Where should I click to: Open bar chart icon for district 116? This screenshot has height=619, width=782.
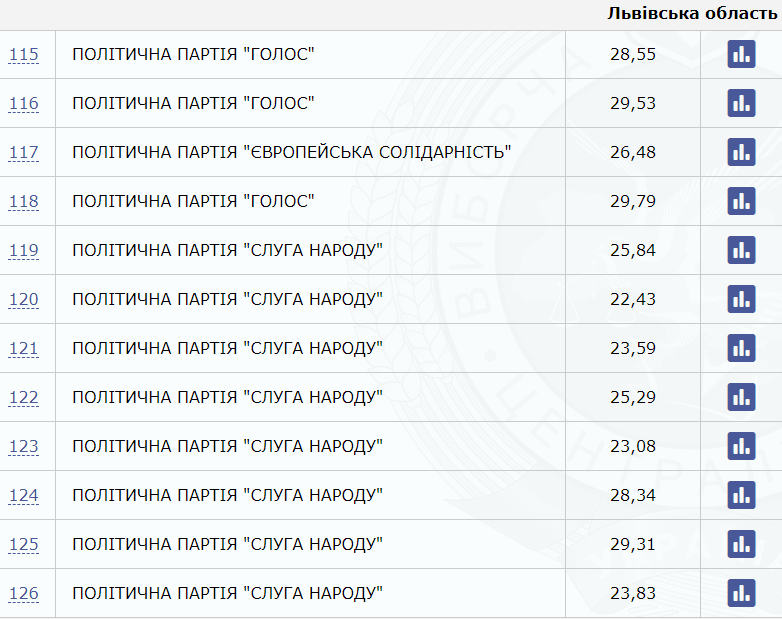tap(741, 103)
